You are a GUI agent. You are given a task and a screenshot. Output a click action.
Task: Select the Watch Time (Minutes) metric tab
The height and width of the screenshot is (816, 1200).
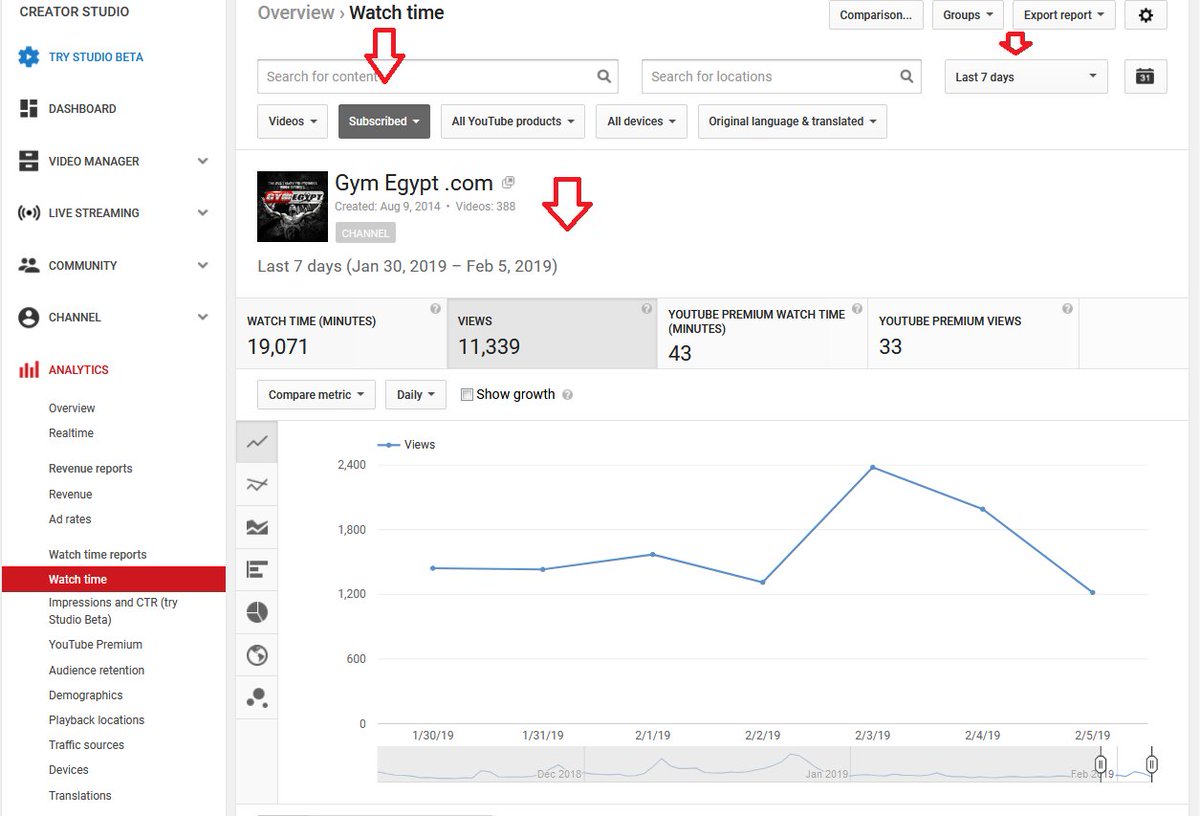(x=341, y=333)
